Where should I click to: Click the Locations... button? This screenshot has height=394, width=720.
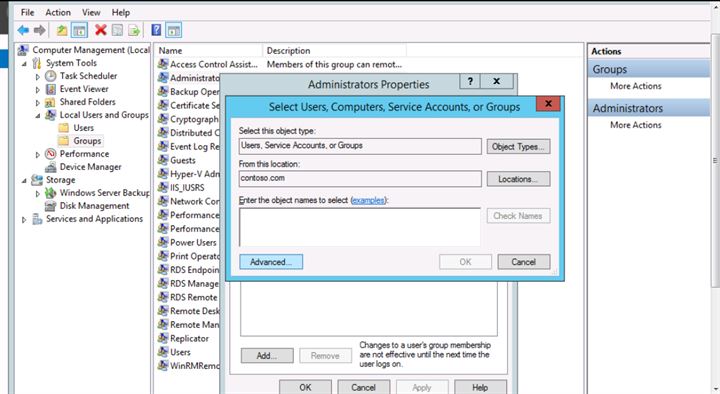[x=518, y=179]
